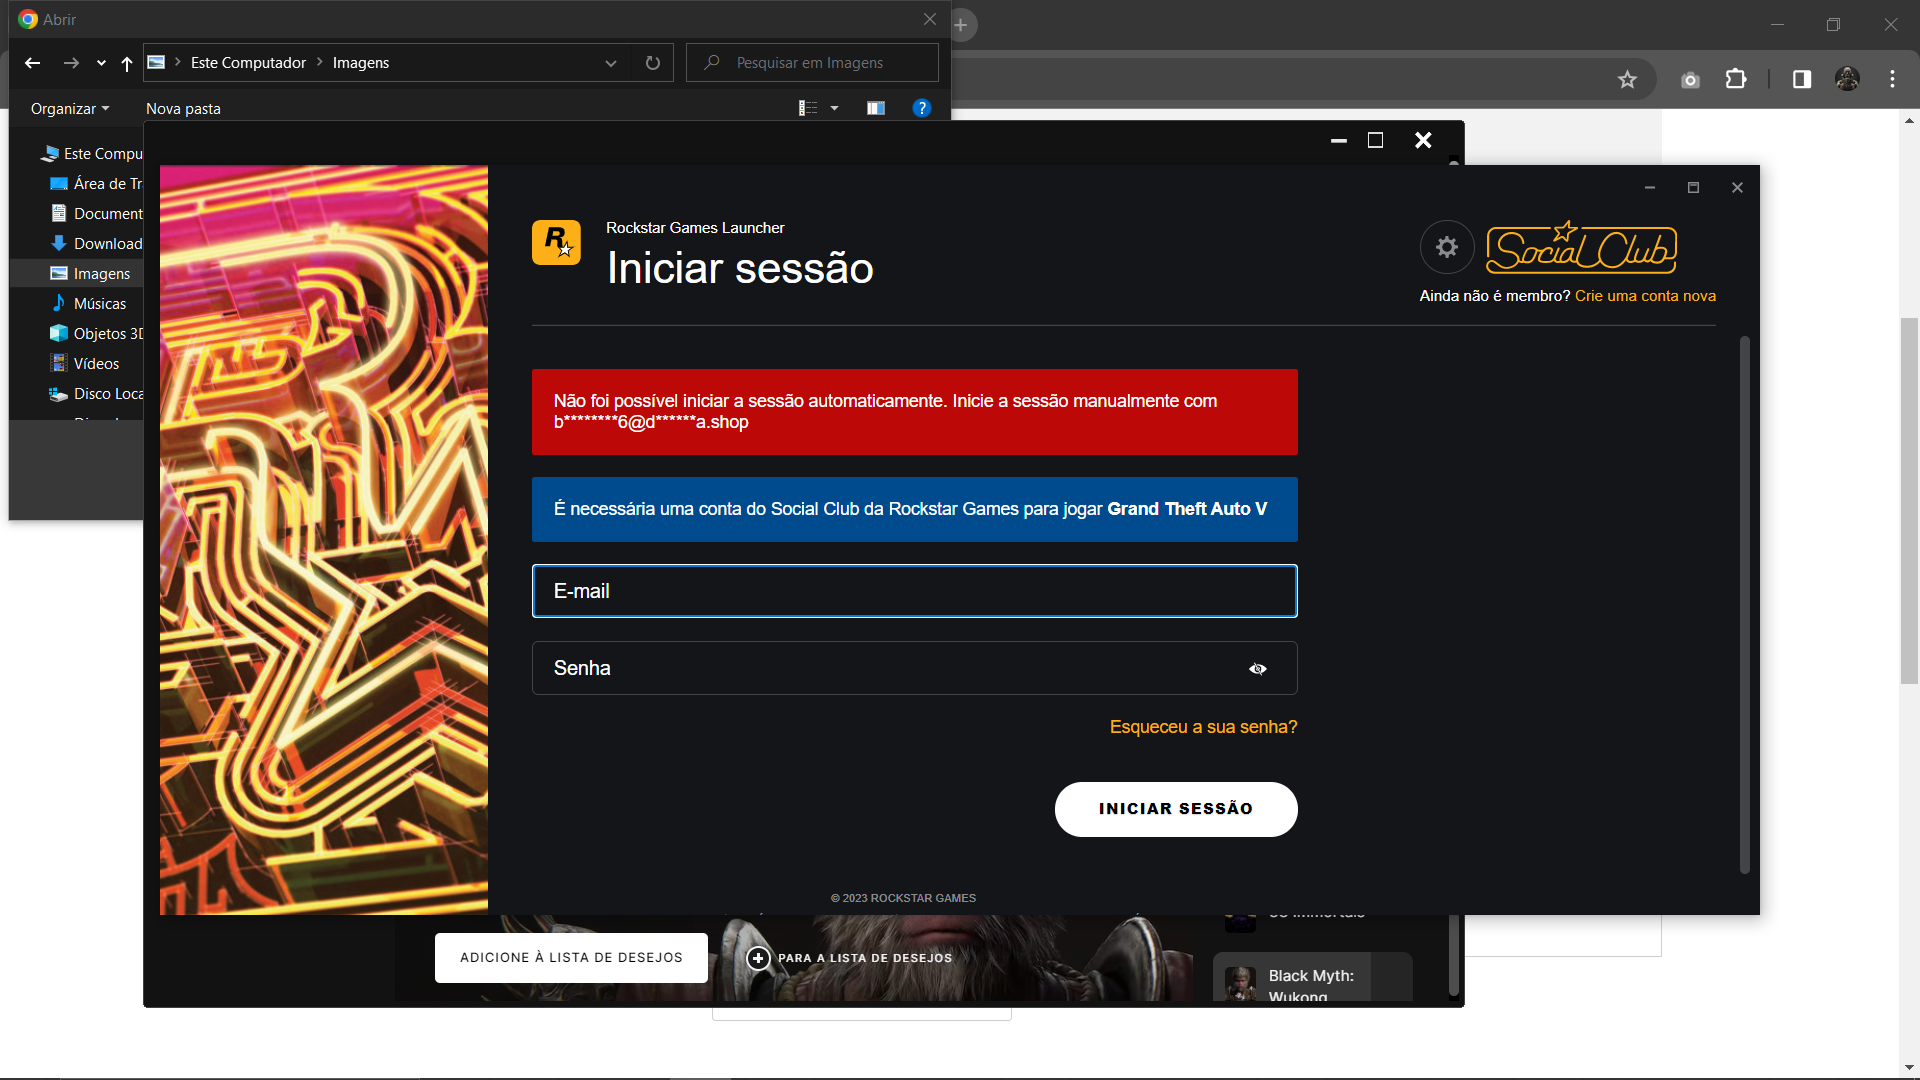Toggle password visibility eye icon
The image size is (1920, 1080).
1258,669
